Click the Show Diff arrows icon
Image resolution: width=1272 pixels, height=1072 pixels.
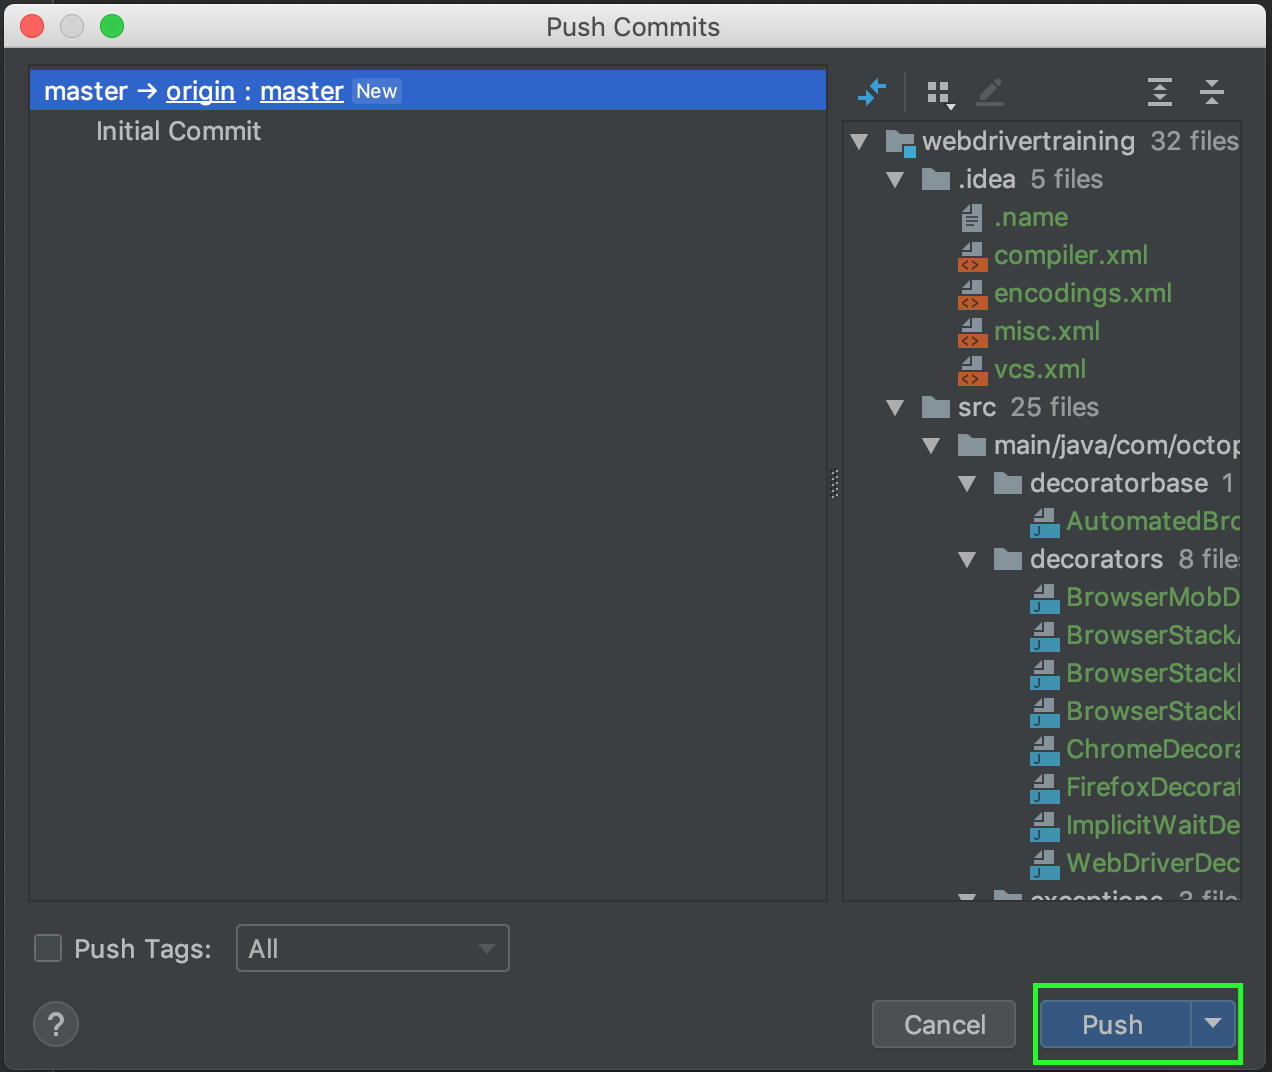[872, 93]
